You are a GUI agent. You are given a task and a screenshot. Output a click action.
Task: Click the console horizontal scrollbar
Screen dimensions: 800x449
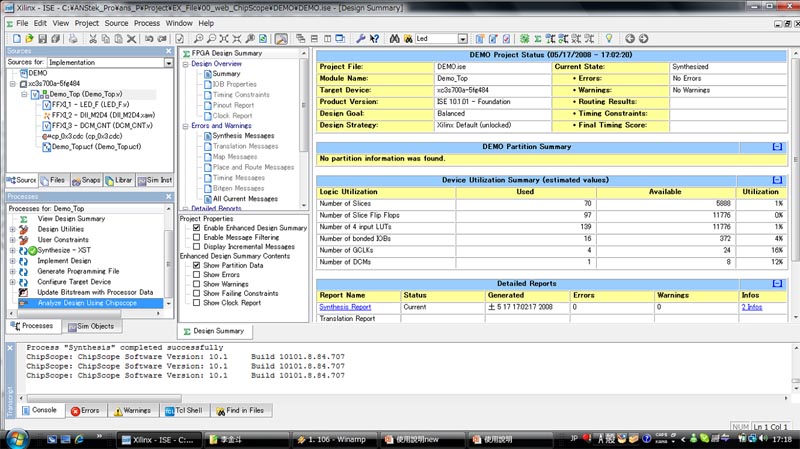105,398
